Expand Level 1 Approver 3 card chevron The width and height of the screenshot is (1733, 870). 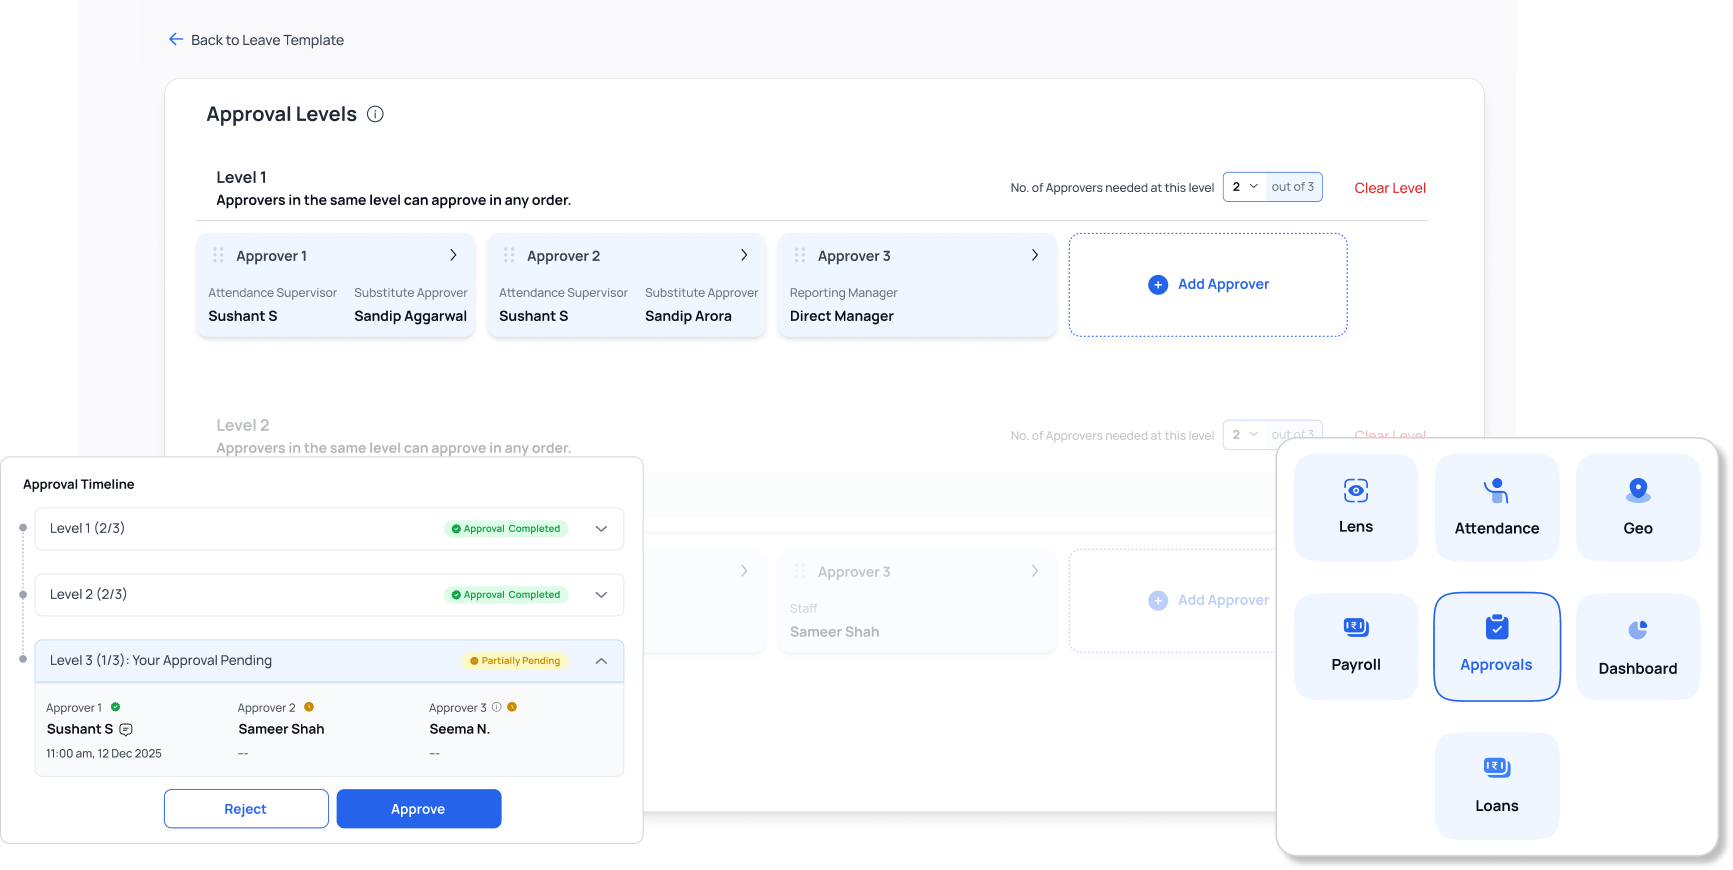click(1035, 255)
